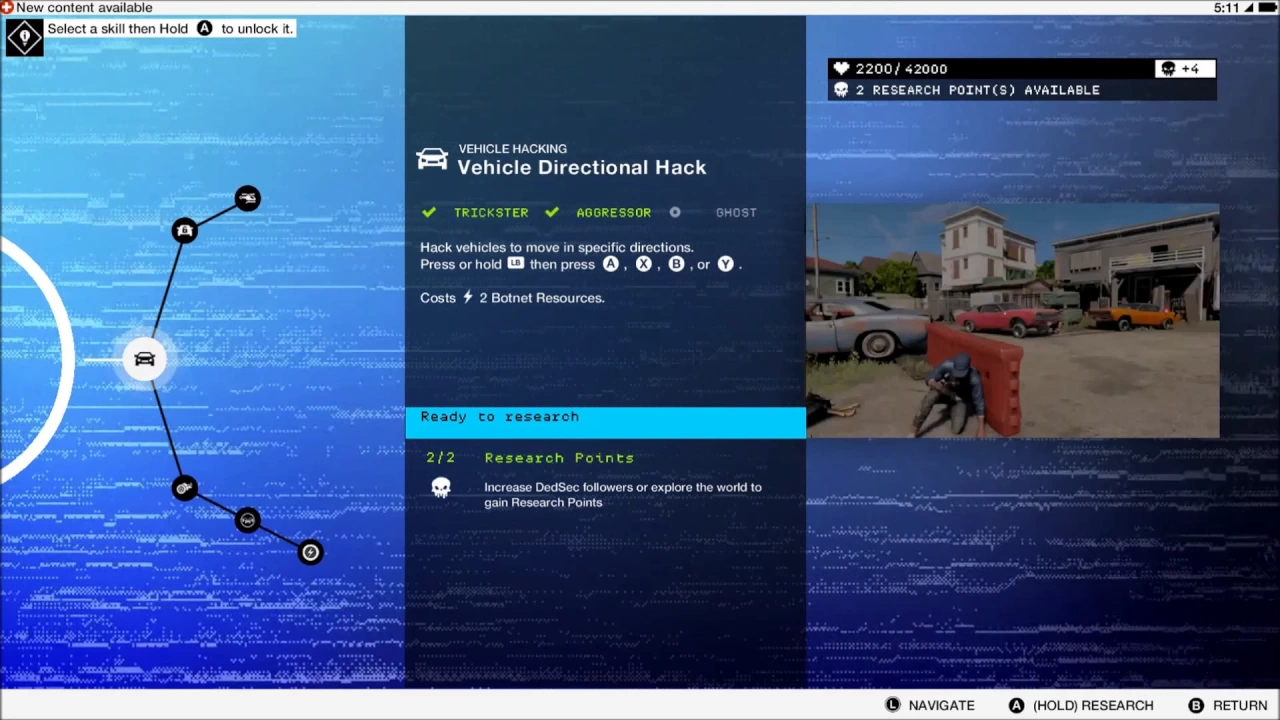This screenshot has height=720, width=1280.
Task: Click the Vehicle Directional Hack title
Action: [582, 167]
